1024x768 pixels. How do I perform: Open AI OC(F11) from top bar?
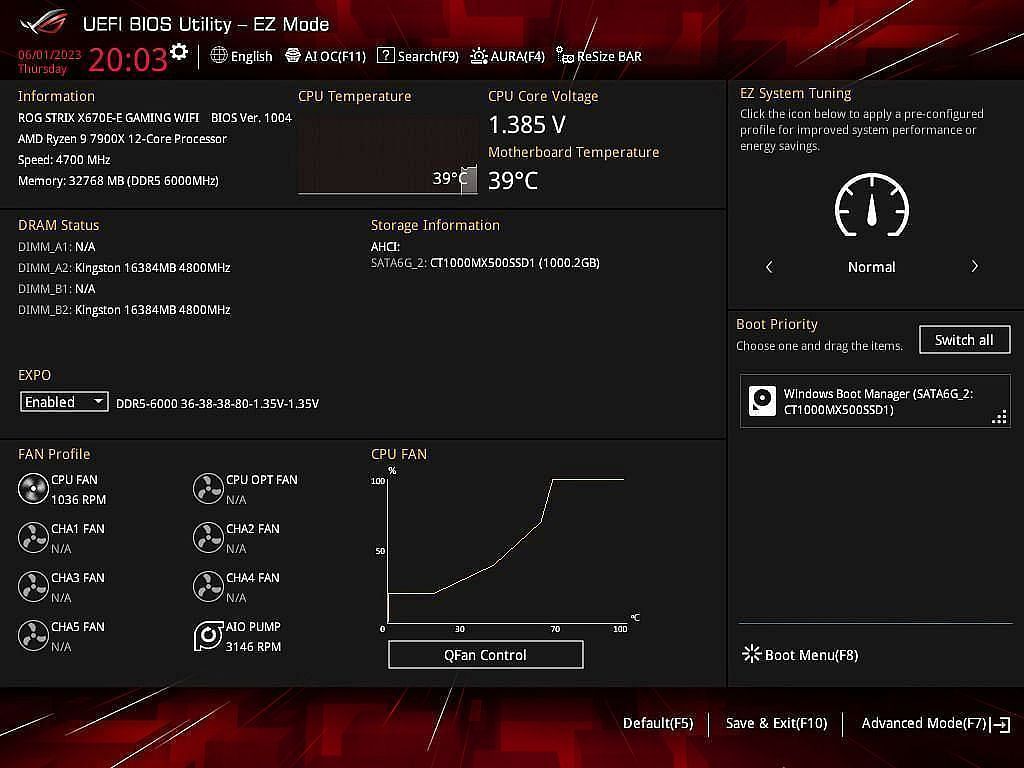[x=325, y=56]
